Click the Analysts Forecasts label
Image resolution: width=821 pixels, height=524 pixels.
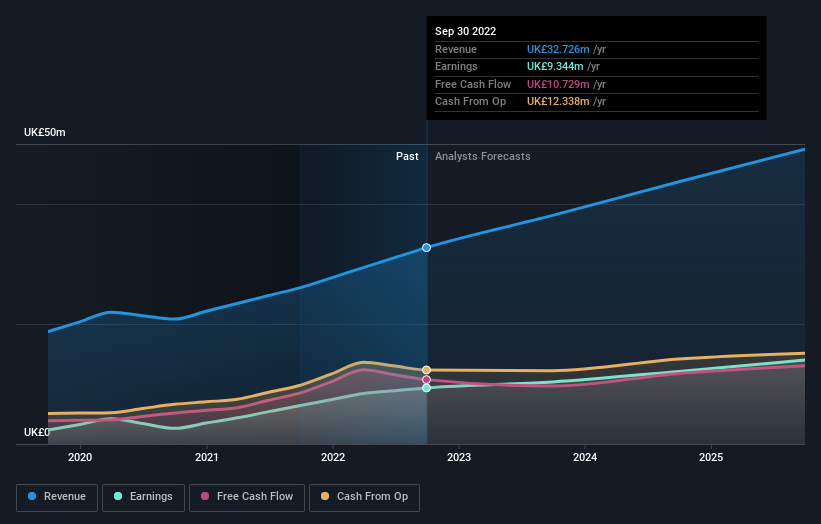[x=483, y=157]
